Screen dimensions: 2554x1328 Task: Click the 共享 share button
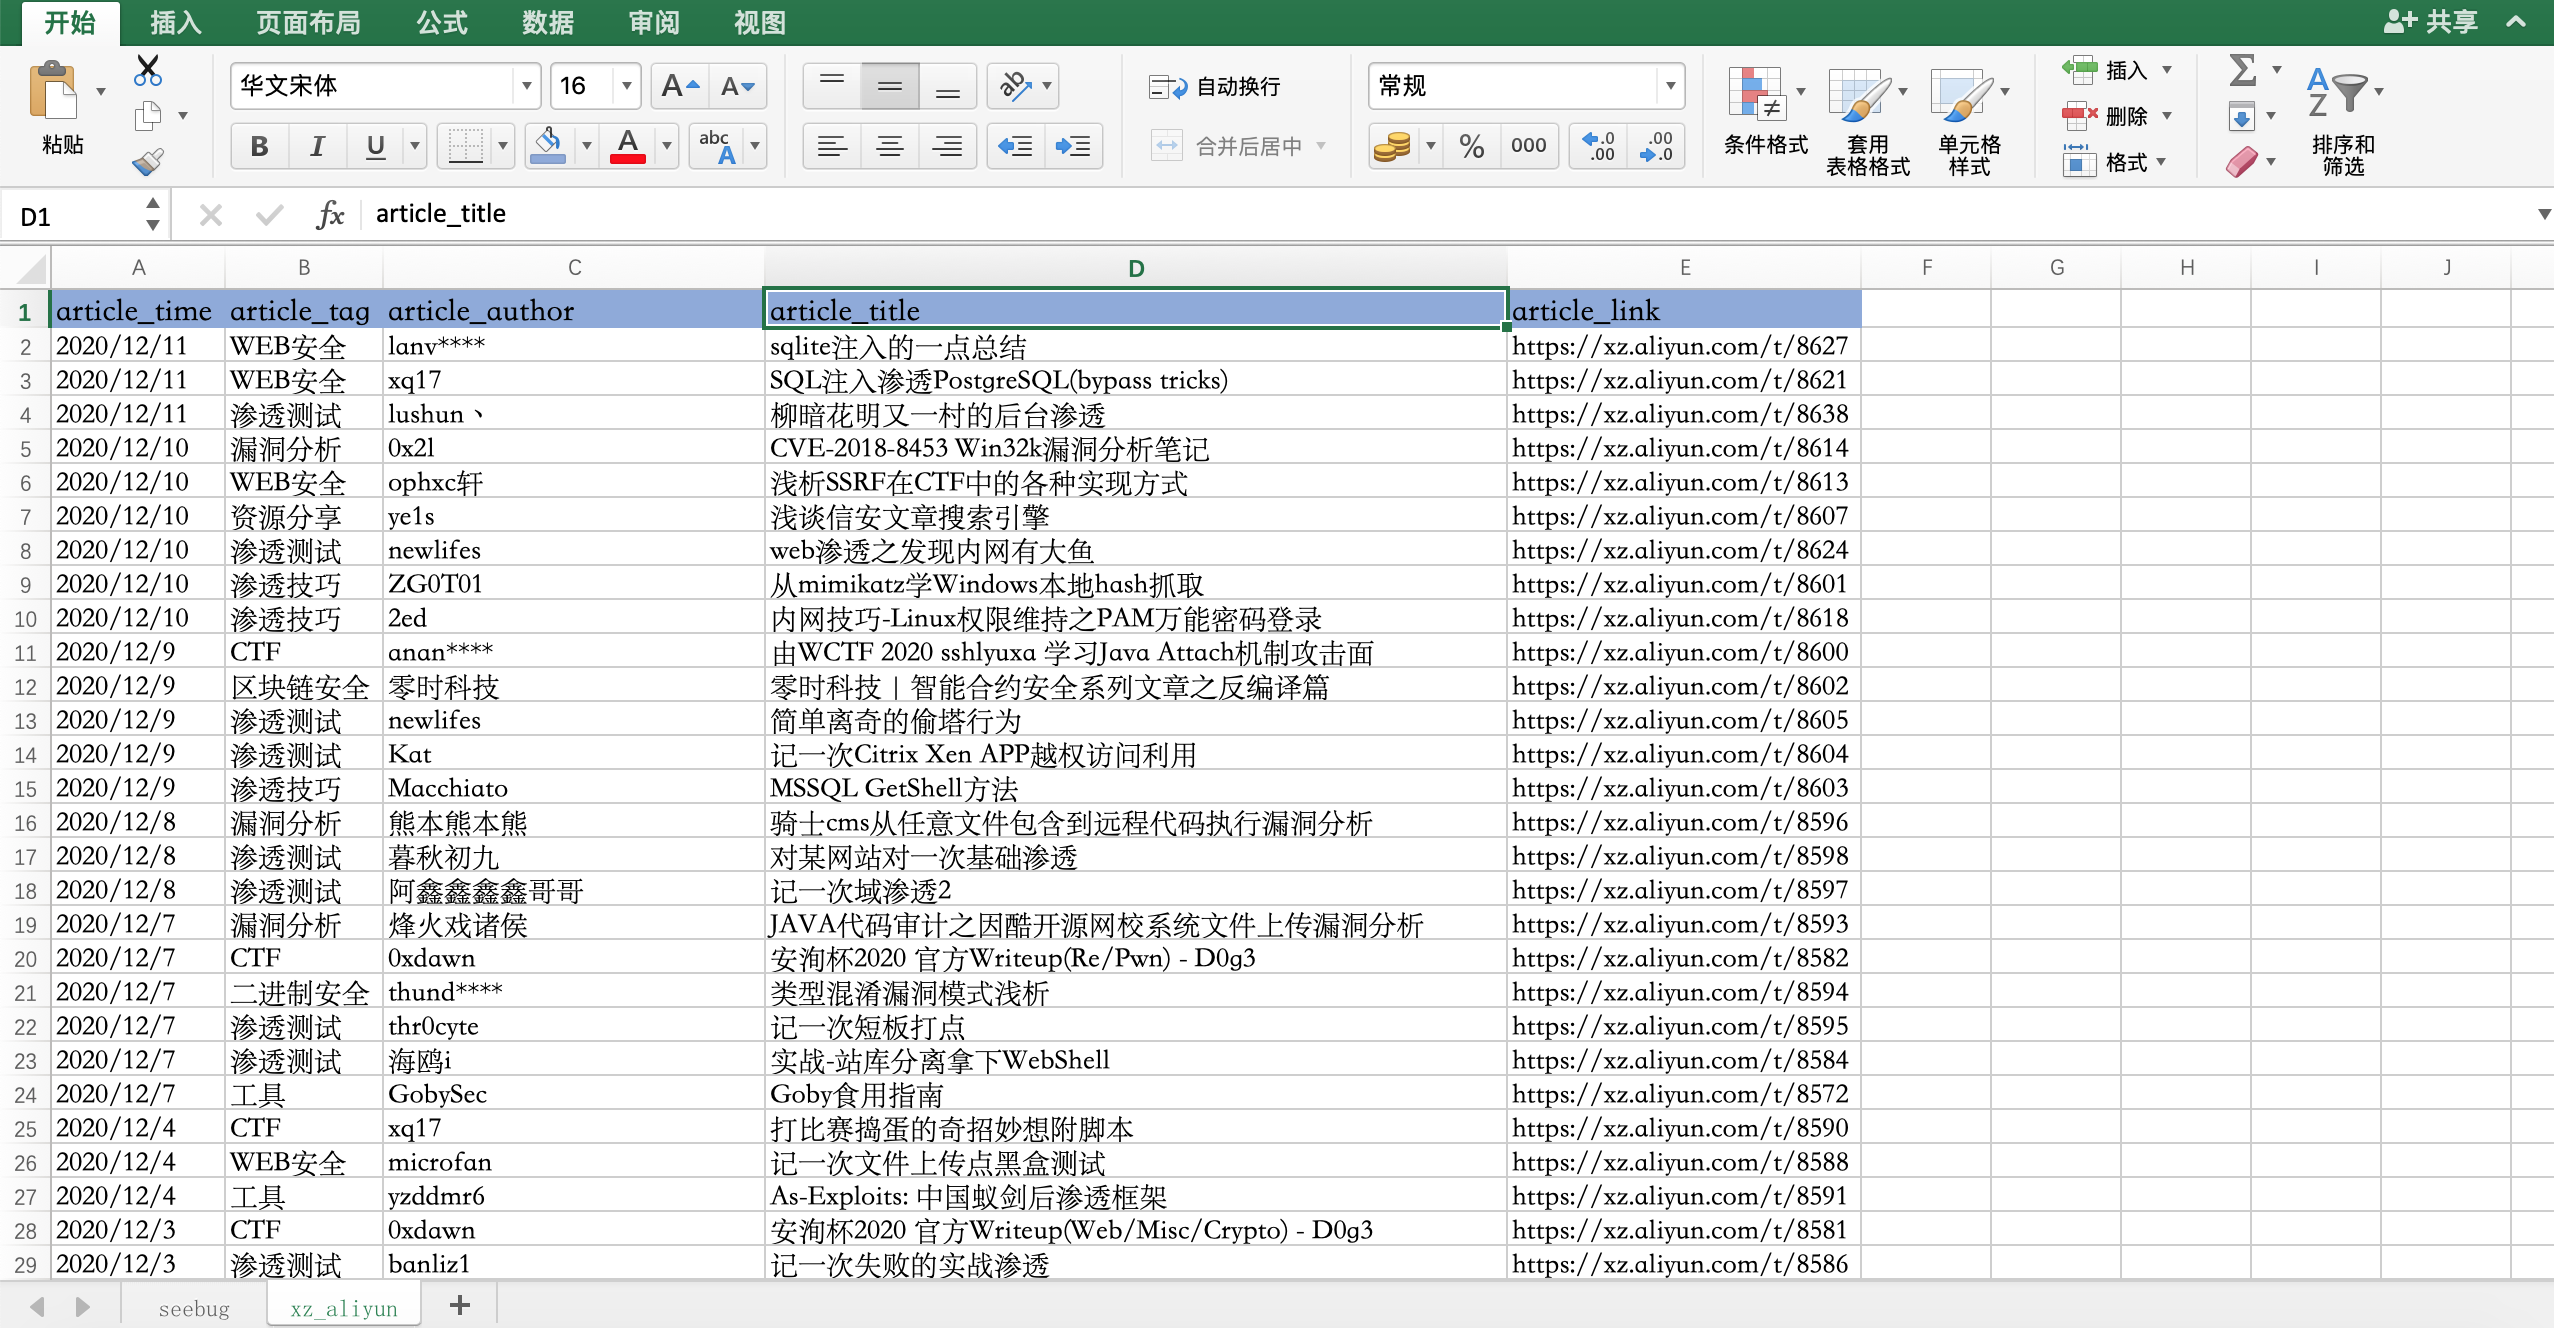click(2430, 22)
